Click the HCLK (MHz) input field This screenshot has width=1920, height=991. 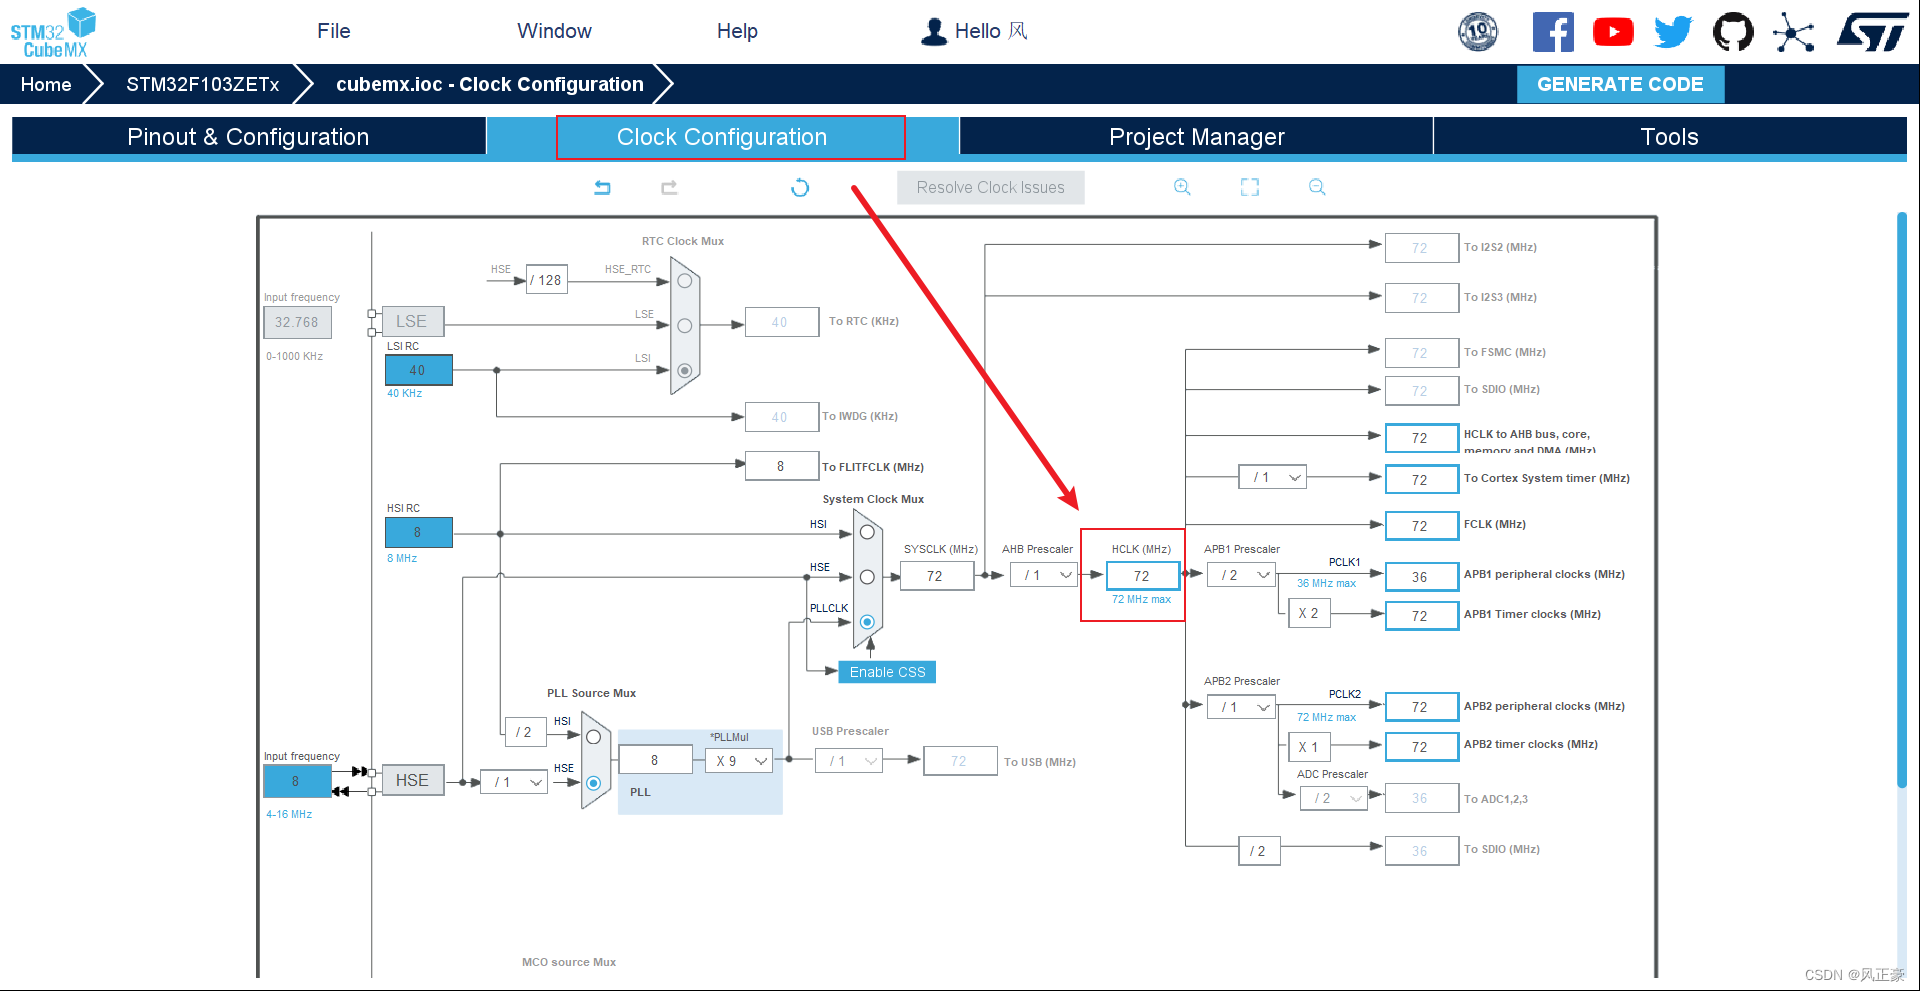(x=1142, y=576)
